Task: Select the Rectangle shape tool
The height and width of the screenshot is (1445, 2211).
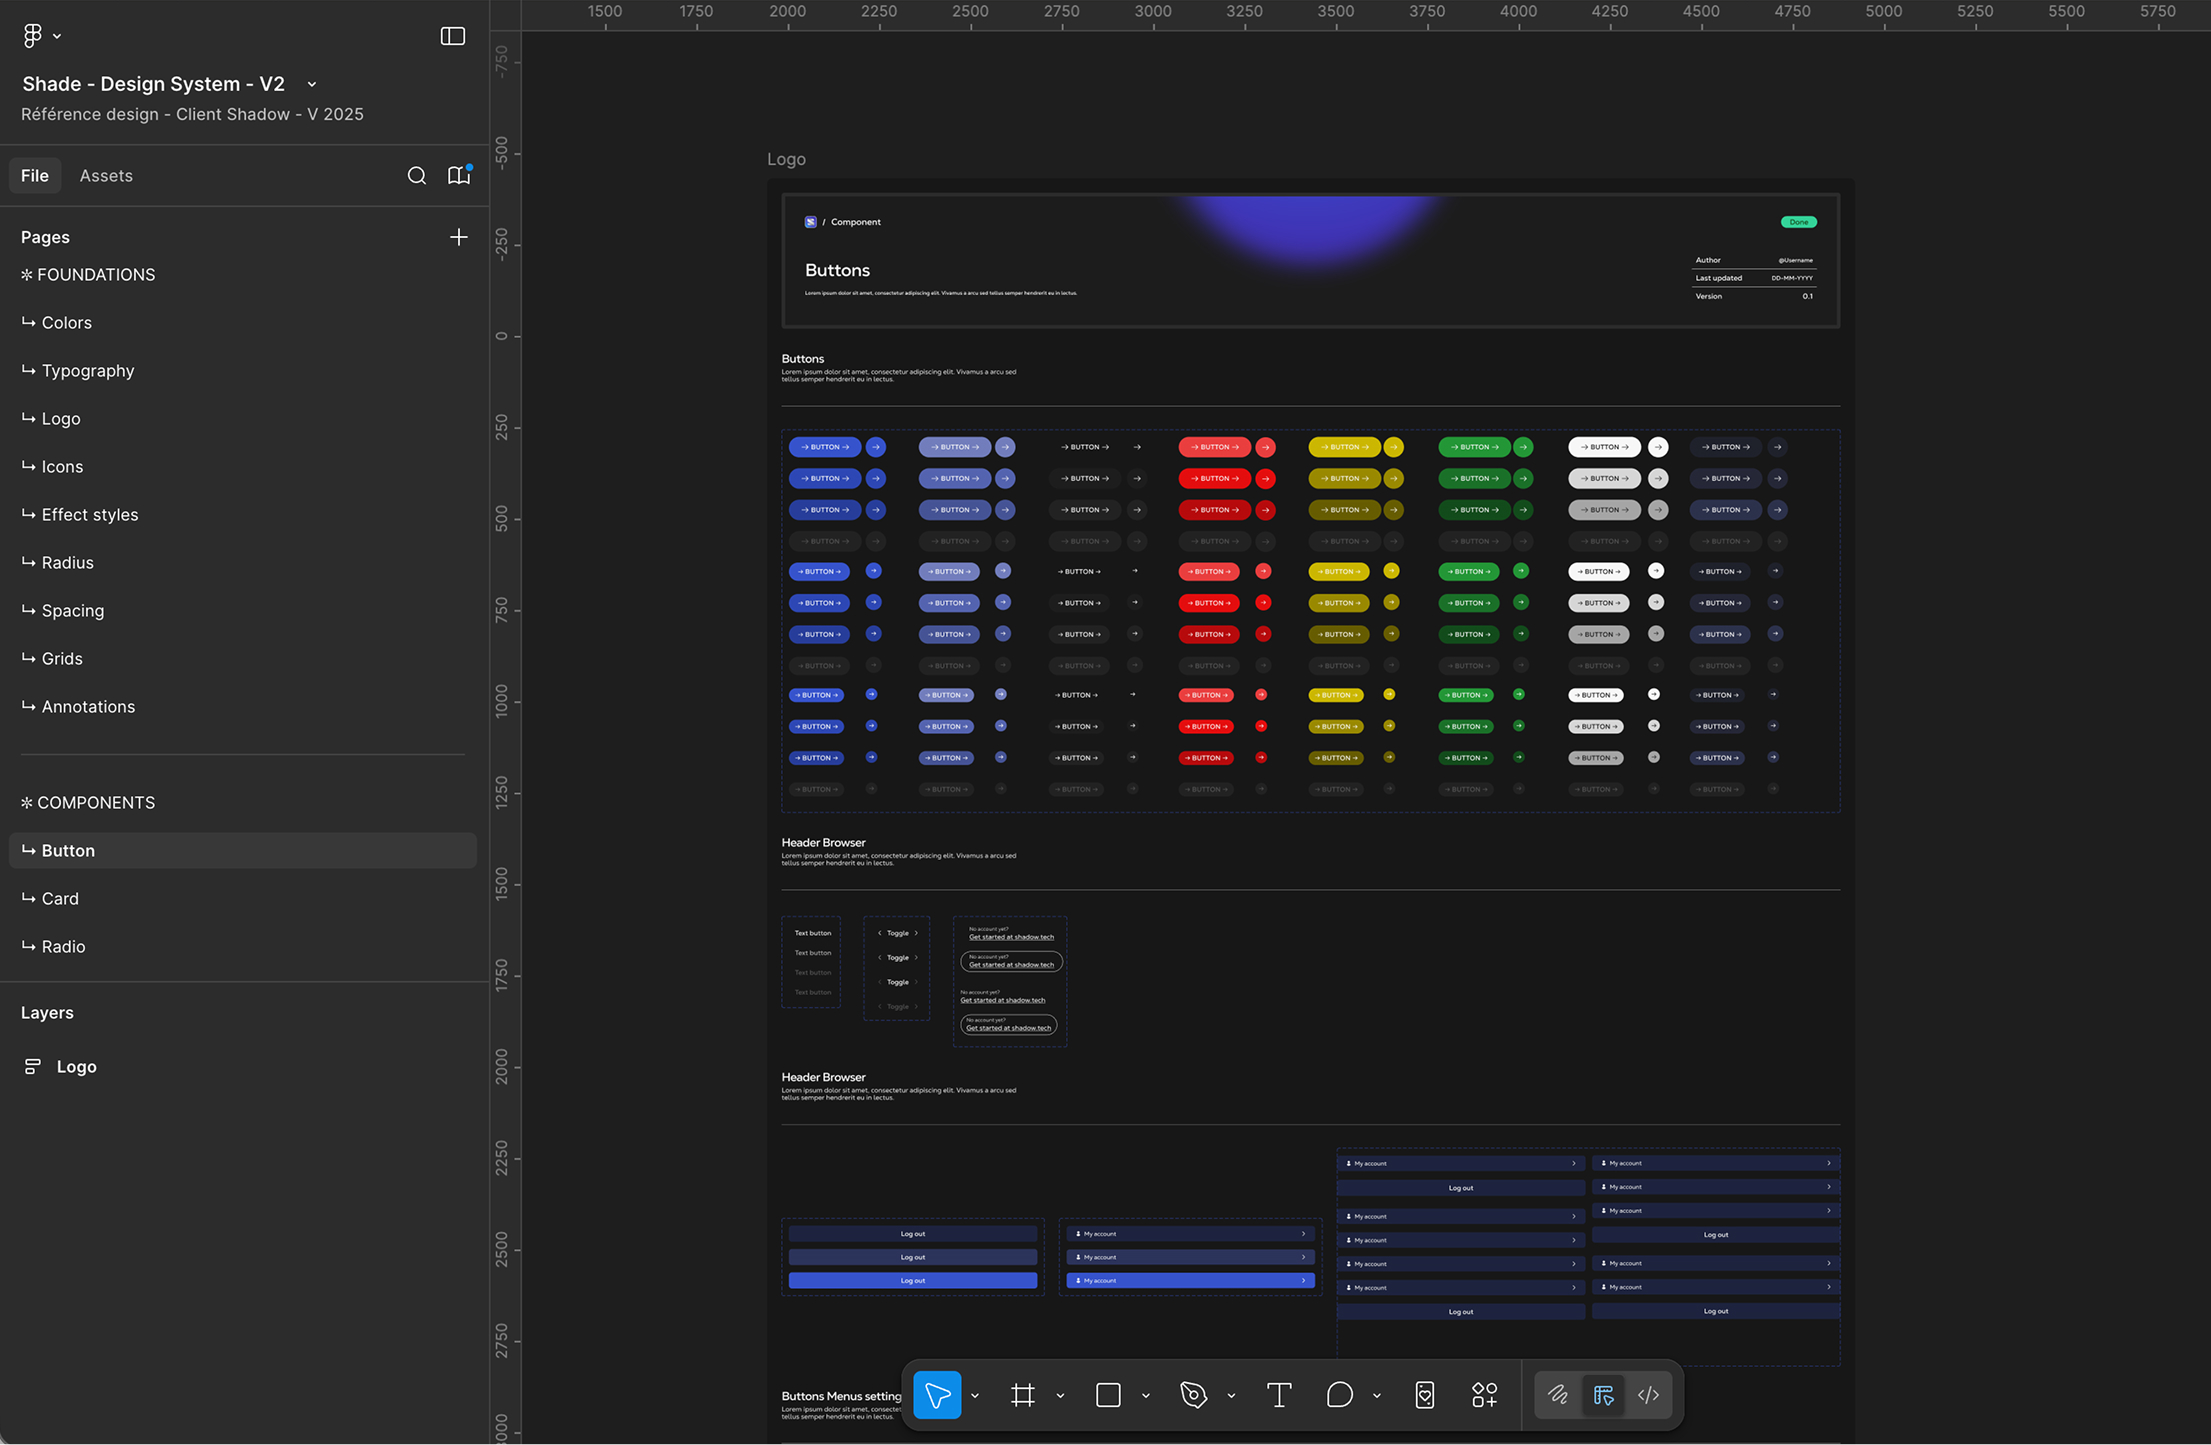Action: pos(1108,1395)
